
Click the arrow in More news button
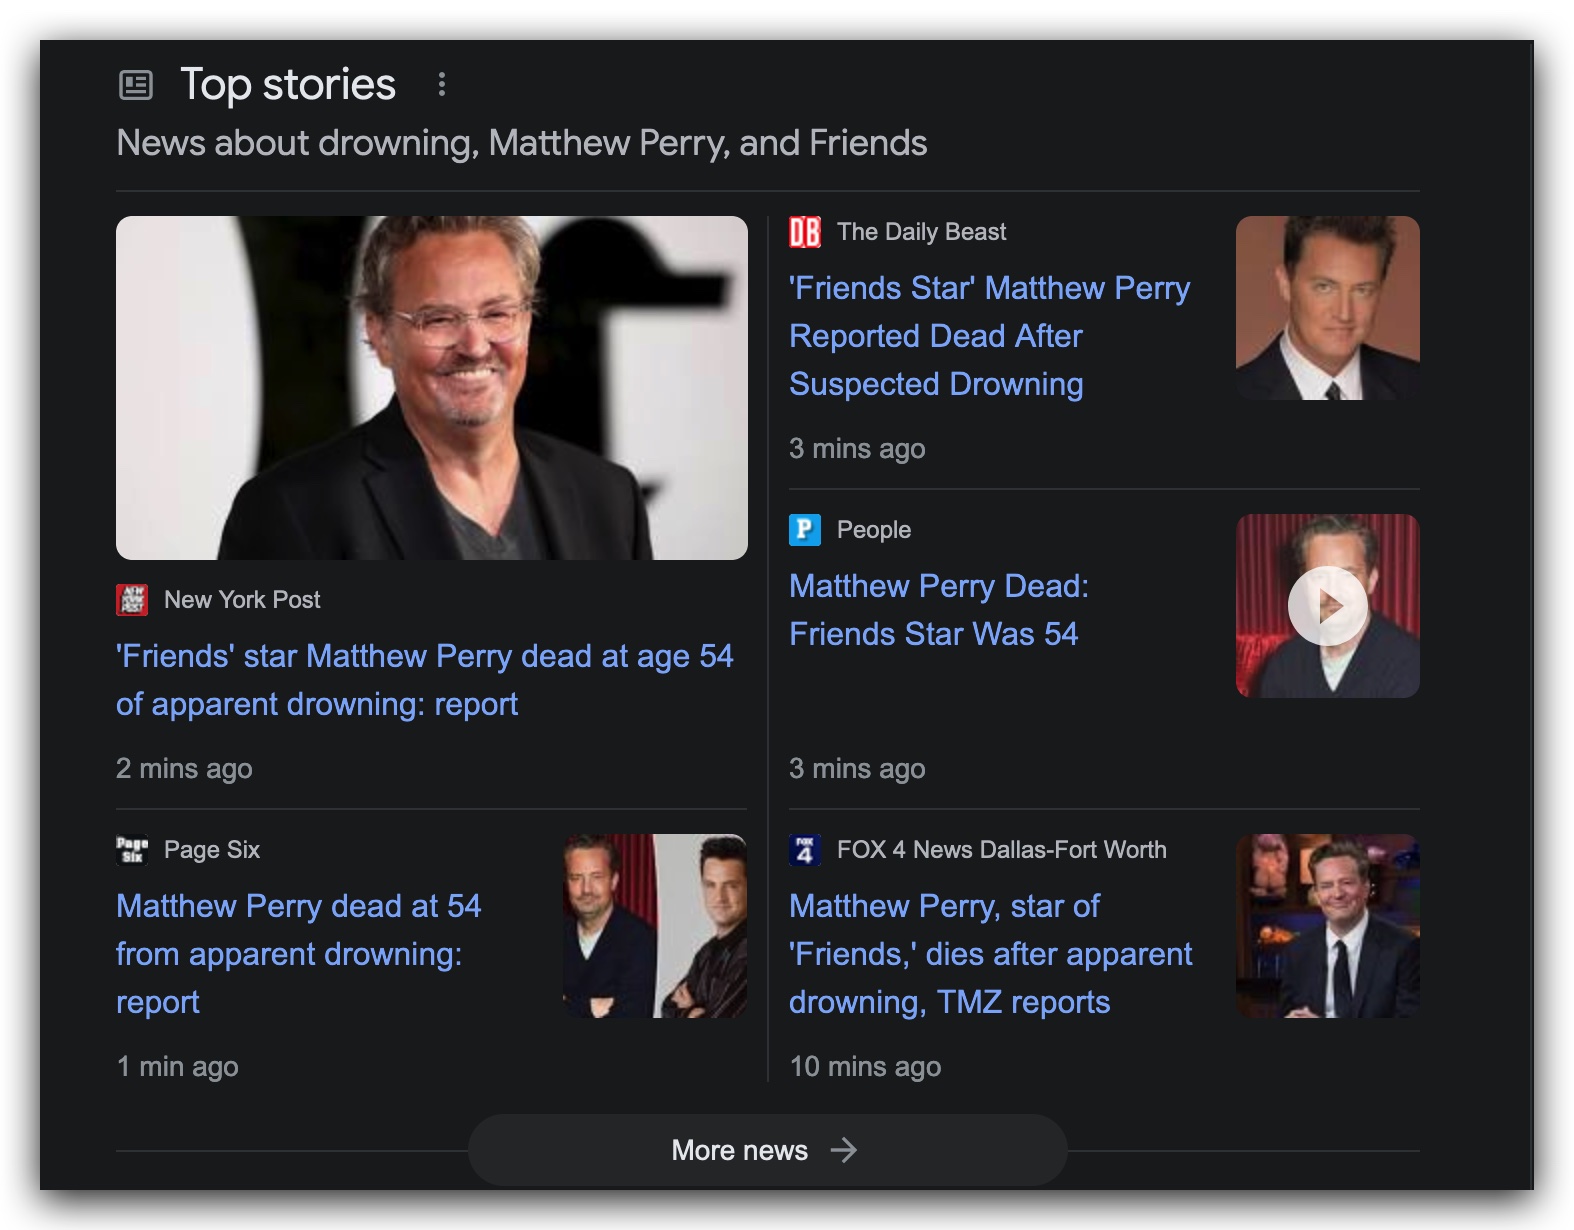(x=844, y=1150)
